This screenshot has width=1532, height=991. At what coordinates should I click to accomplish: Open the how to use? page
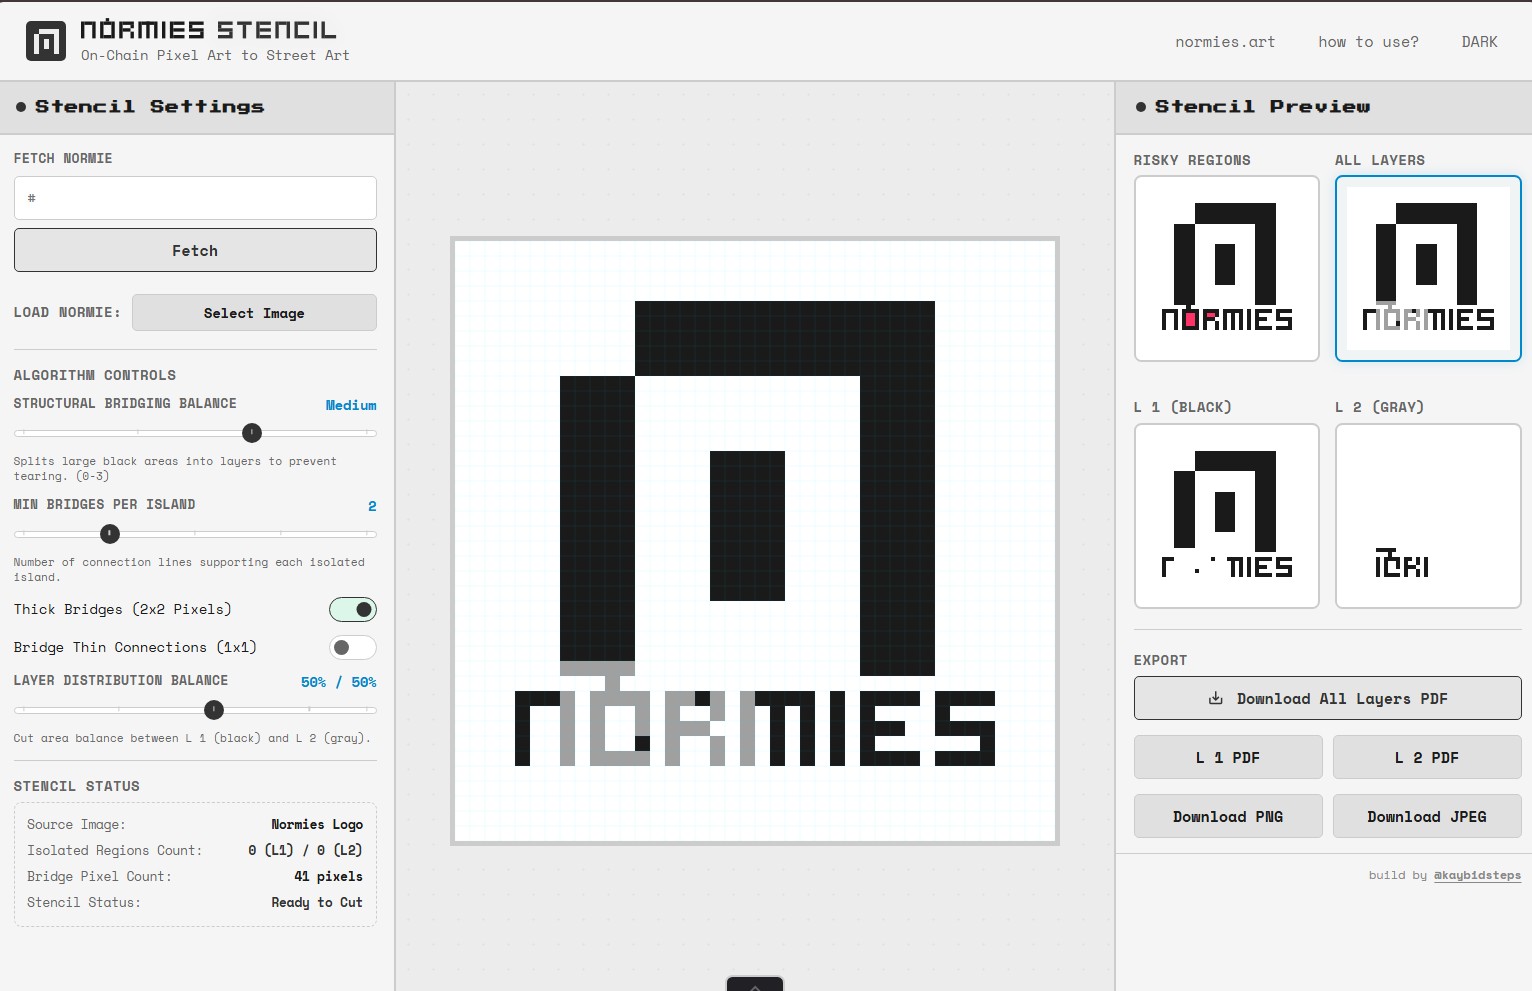pyautogui.click(x=1368, y=42)
